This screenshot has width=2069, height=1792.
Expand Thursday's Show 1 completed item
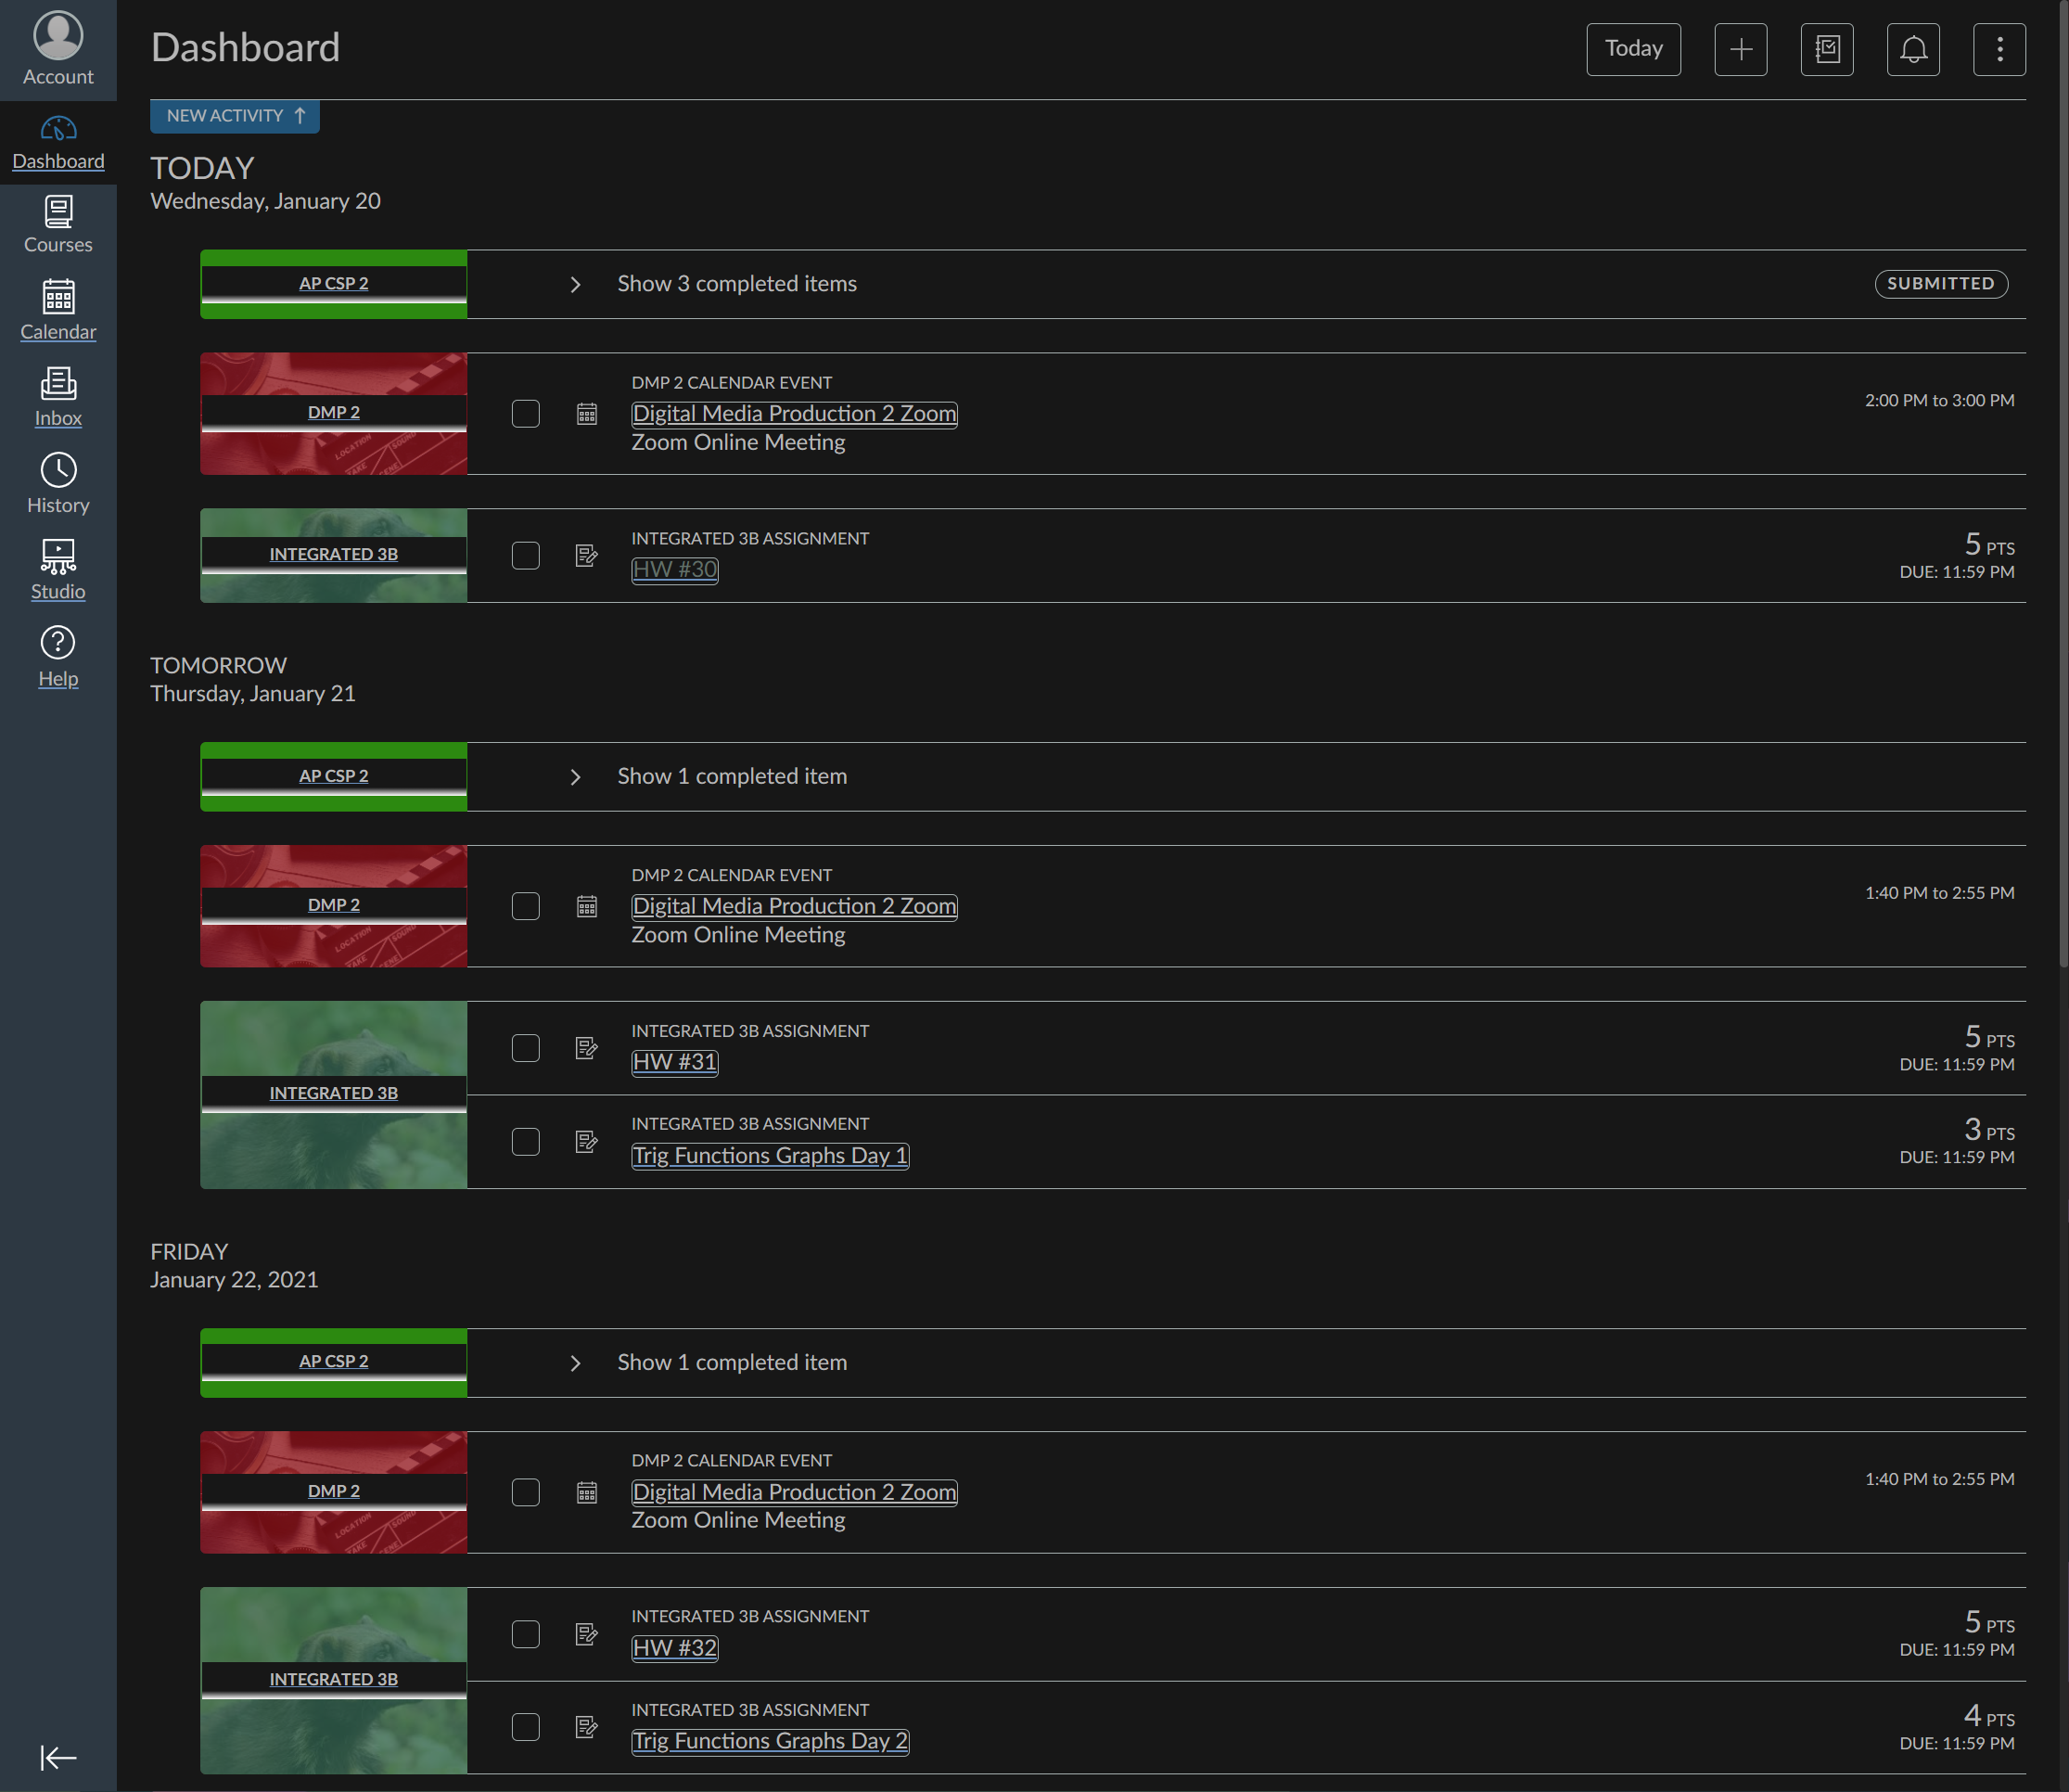pyautogui.click(x=731, y=776)
